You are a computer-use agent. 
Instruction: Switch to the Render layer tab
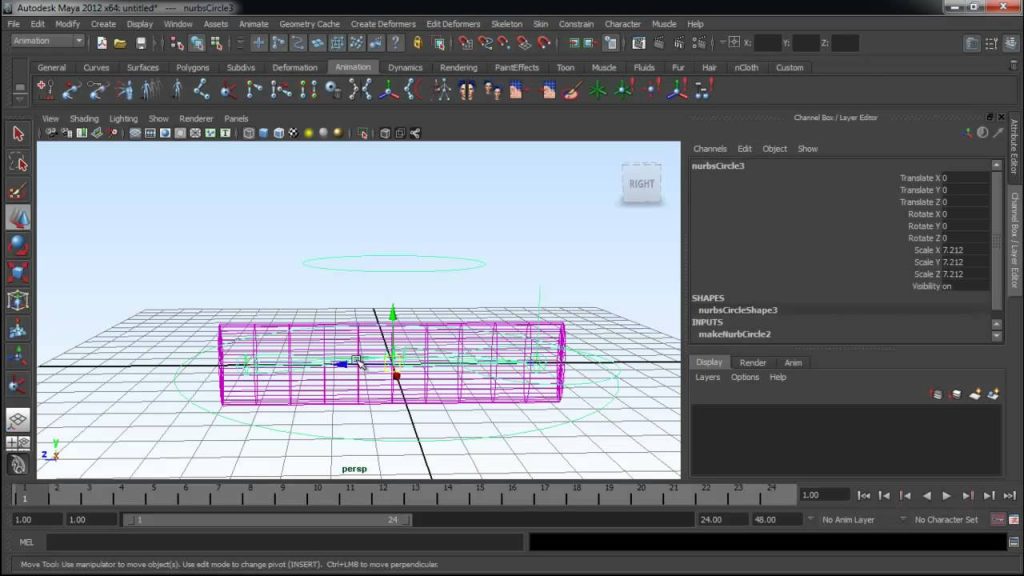[x=752, y=362]
